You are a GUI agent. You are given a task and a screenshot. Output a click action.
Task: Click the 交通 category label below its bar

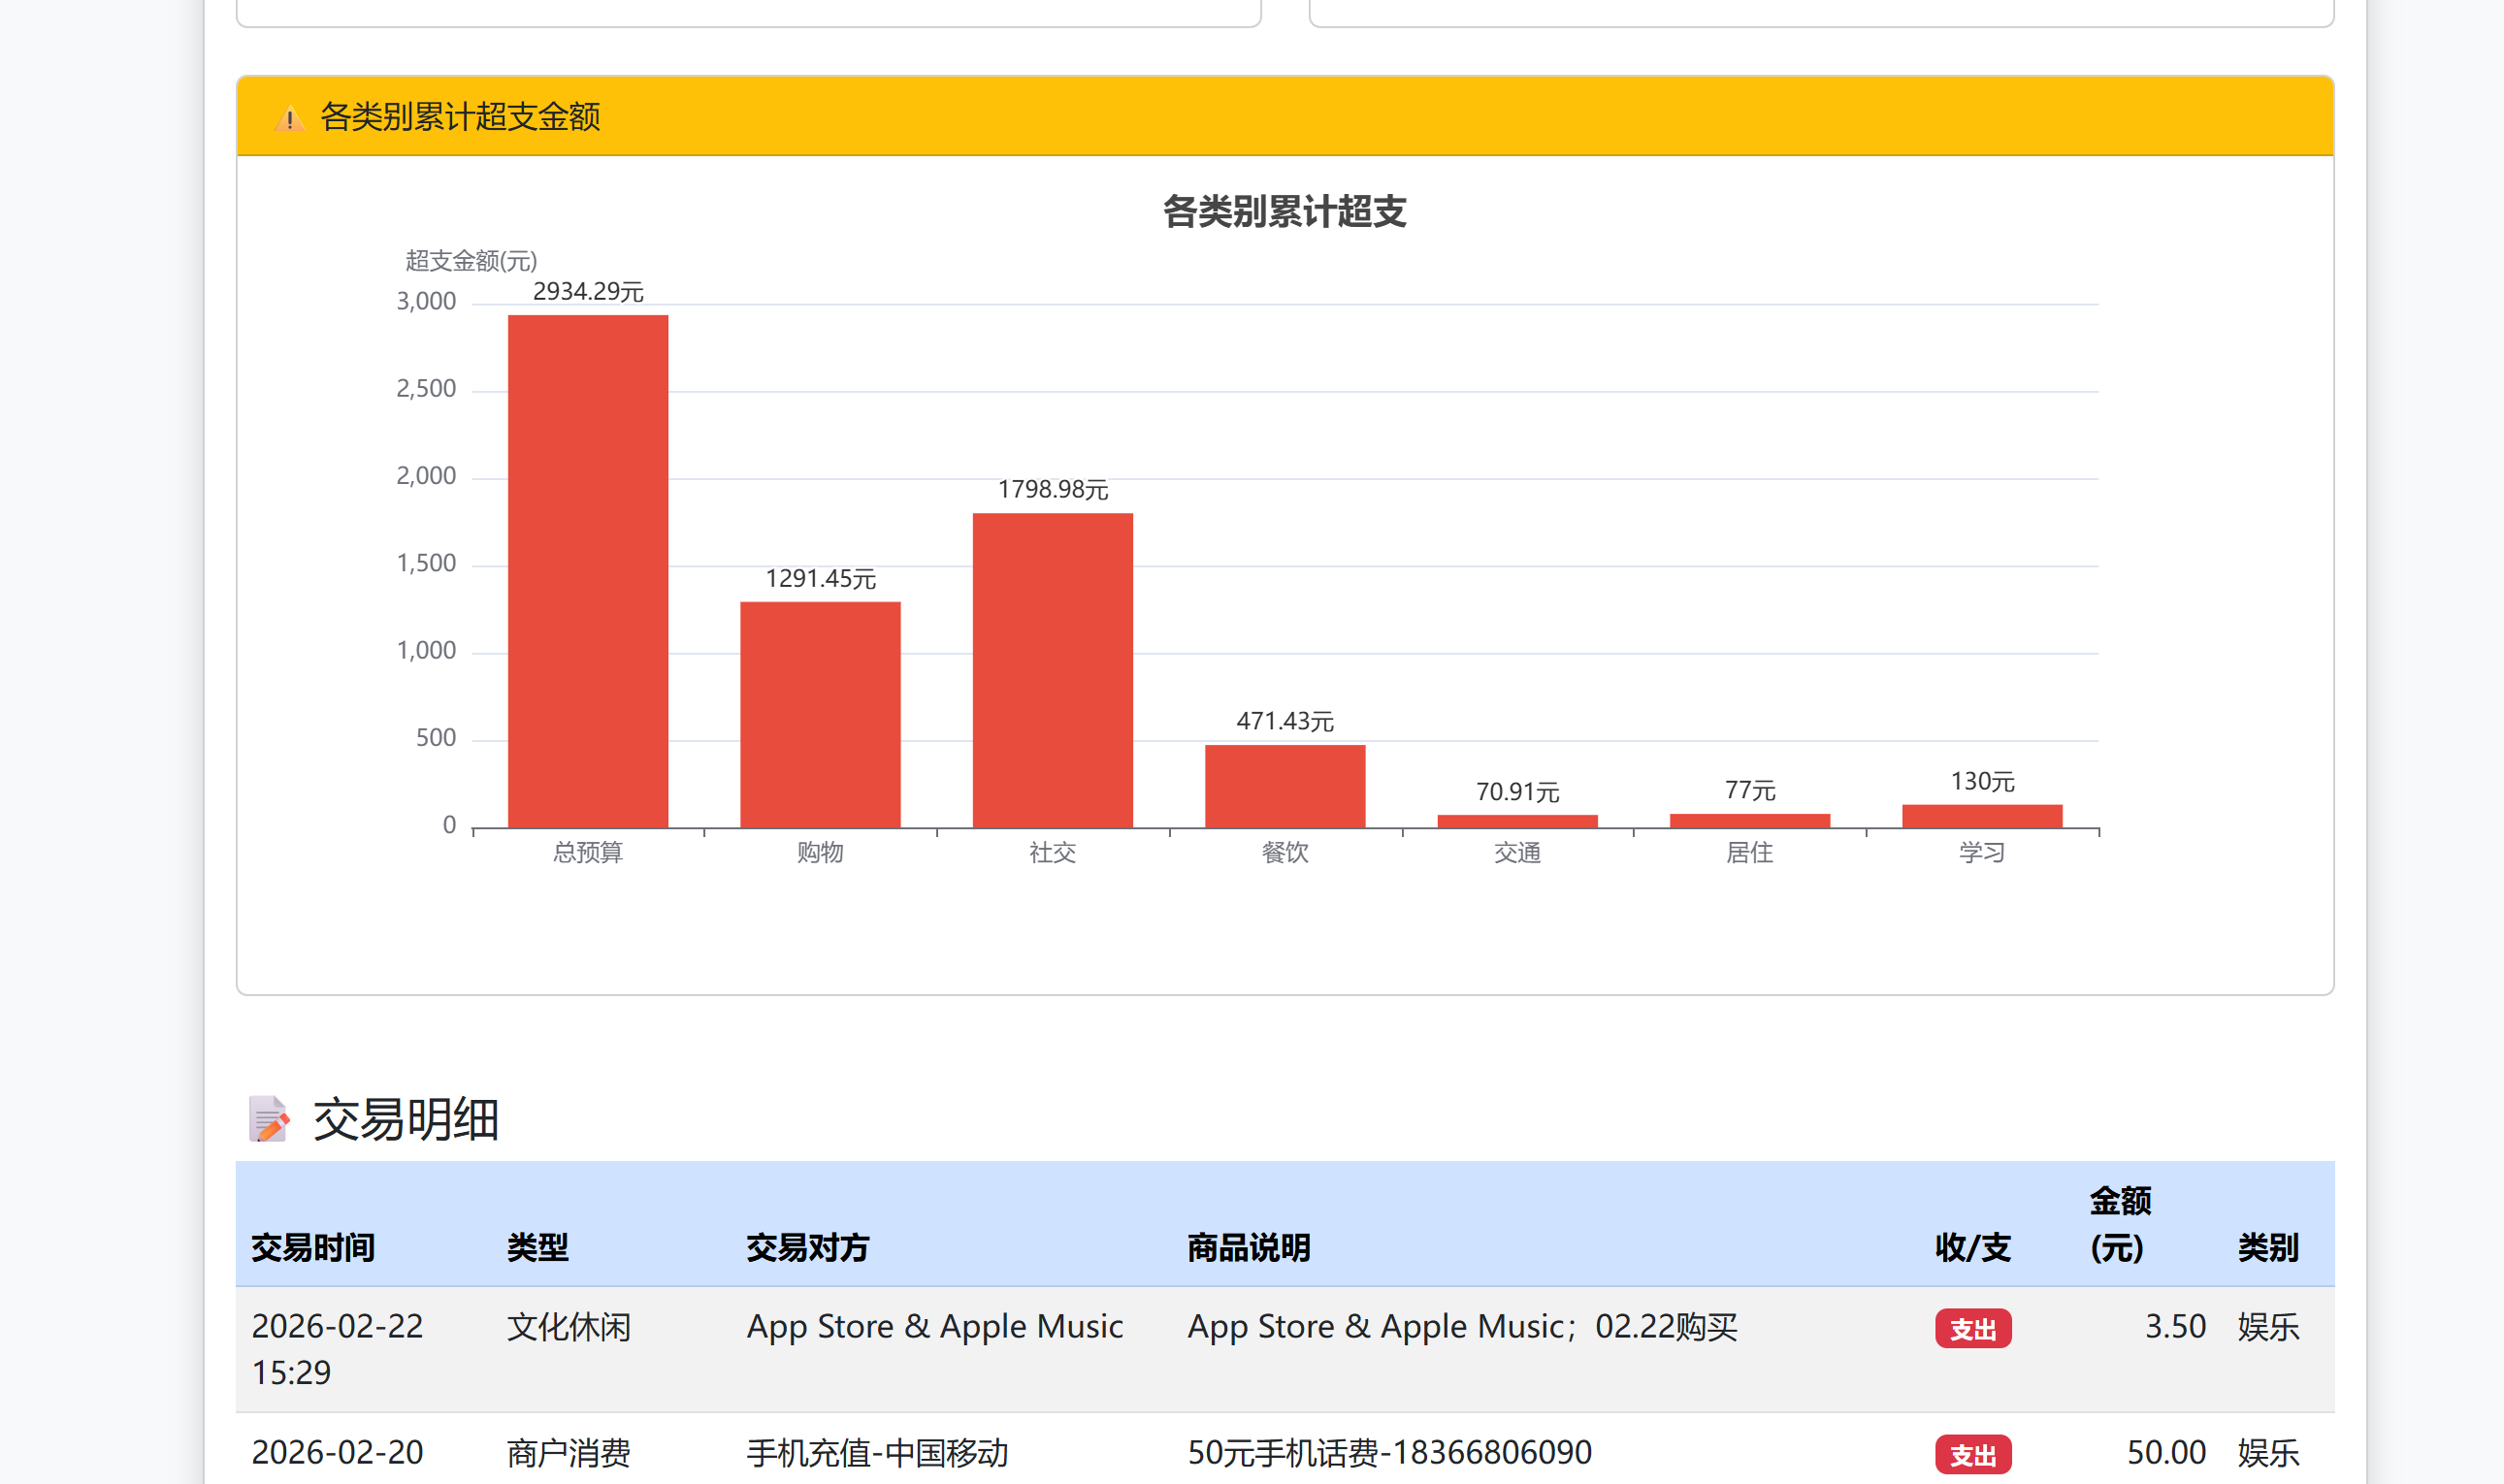click(x=1517, y=853)
